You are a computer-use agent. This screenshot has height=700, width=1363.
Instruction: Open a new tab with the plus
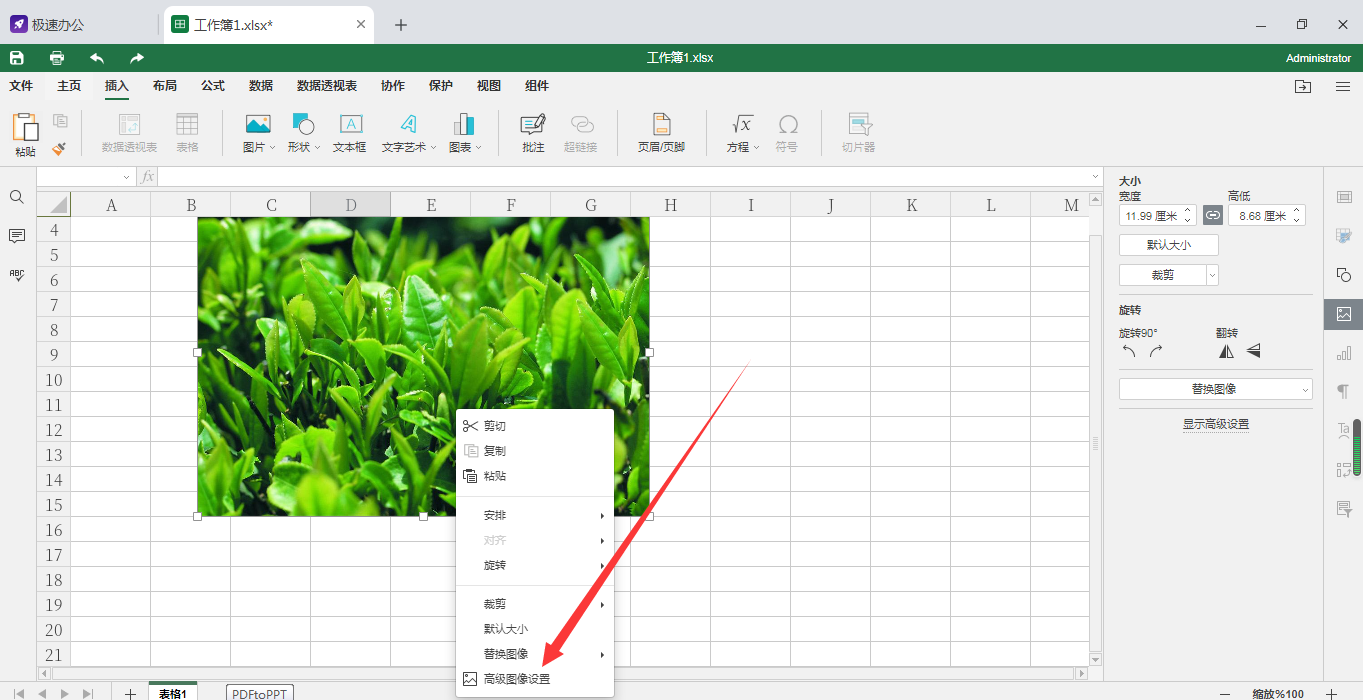coord(401,25)
